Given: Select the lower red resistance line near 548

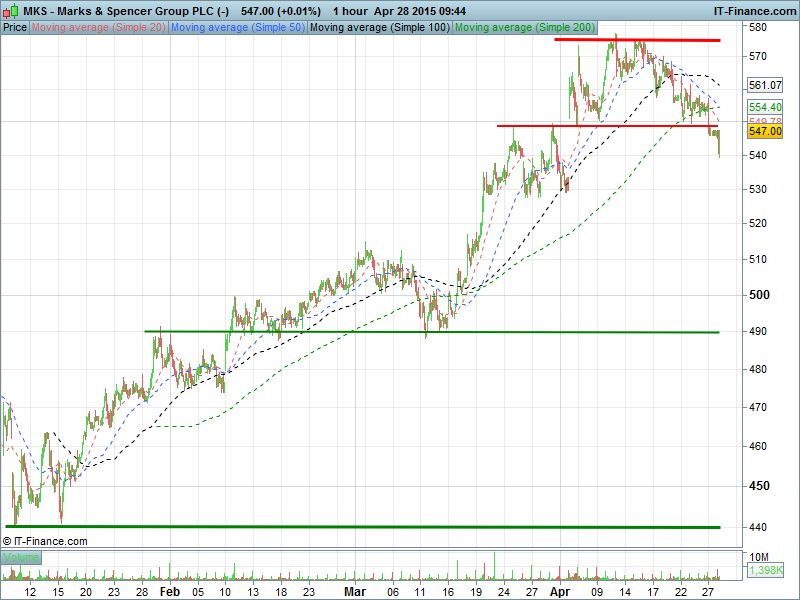Looking at the screenshot, I should pyautogui.click(x=600, y=126).
